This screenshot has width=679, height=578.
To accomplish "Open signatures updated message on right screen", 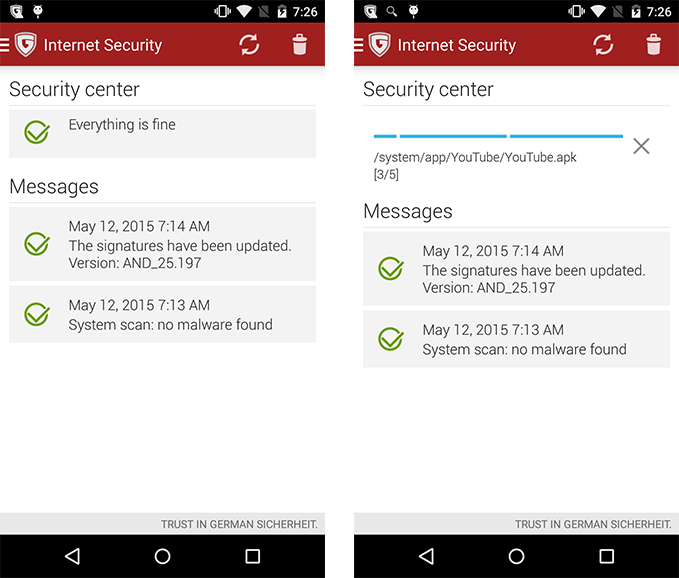I will click(x=516, y=269).
